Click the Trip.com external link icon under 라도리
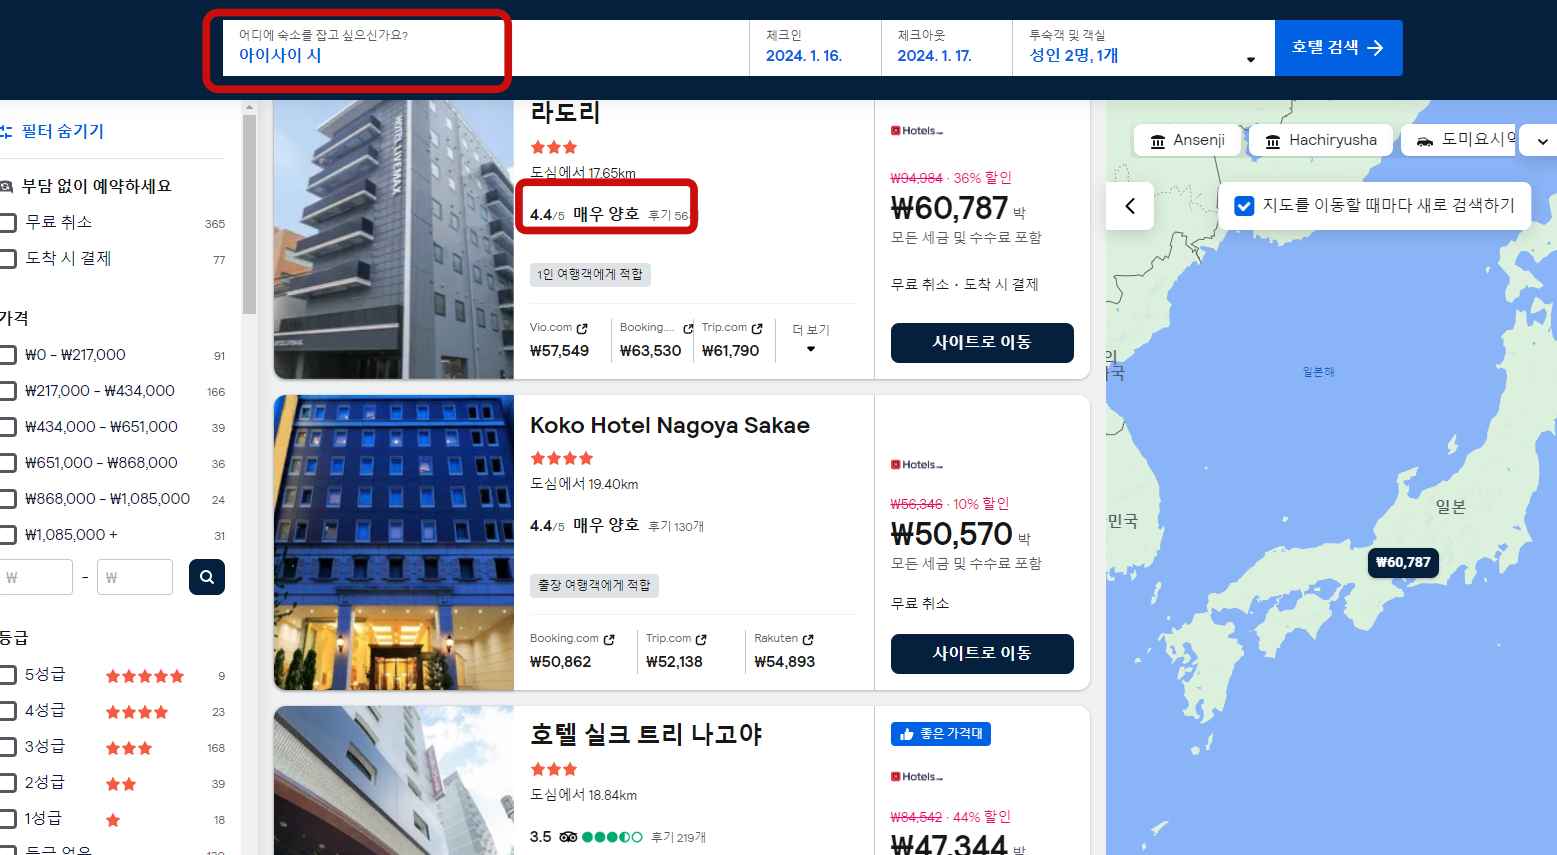This screenshot has width=1557, height=855. [x=757, y=328]
